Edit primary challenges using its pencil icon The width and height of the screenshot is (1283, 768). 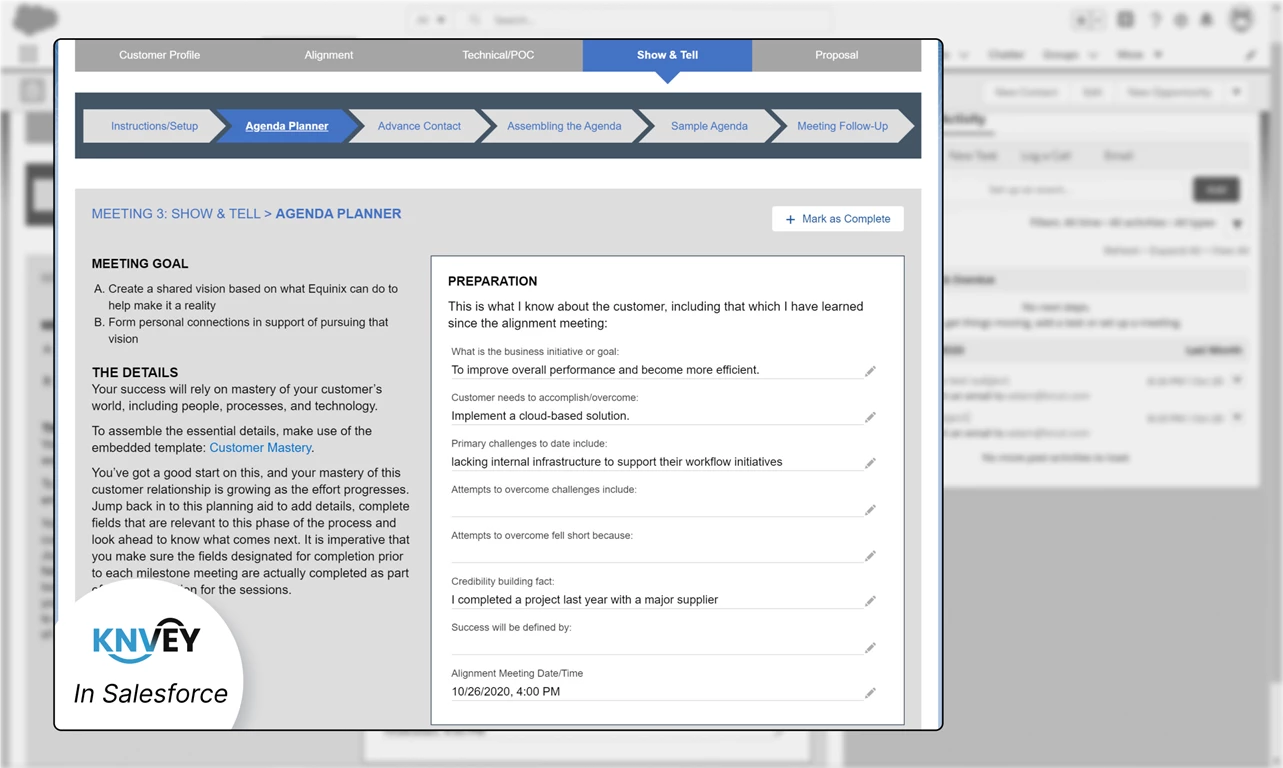870,463
